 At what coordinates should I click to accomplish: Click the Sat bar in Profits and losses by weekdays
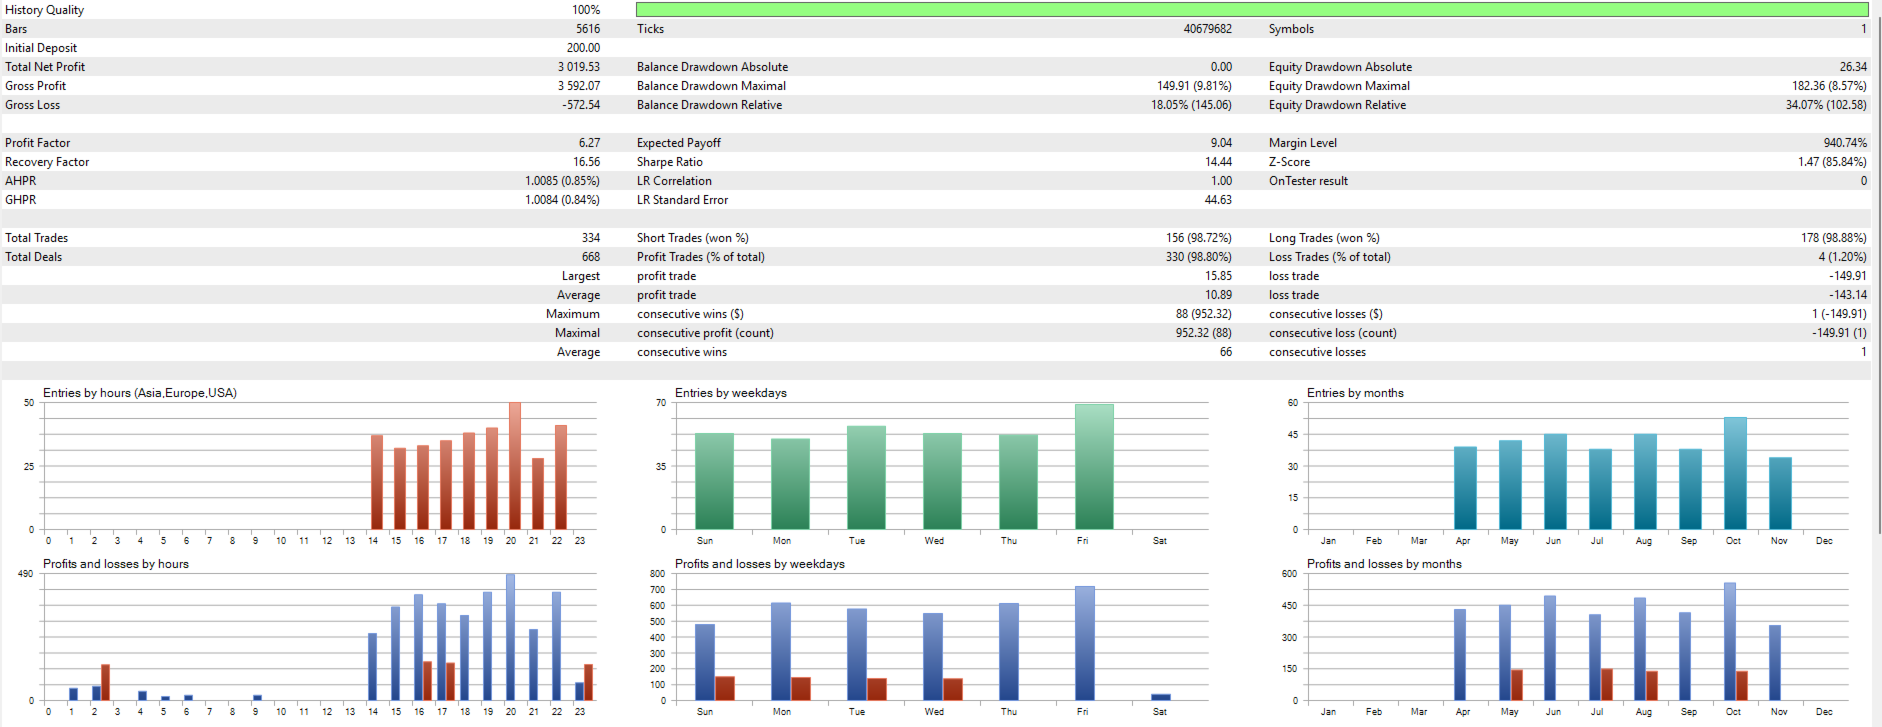(x=1160, y=697)
